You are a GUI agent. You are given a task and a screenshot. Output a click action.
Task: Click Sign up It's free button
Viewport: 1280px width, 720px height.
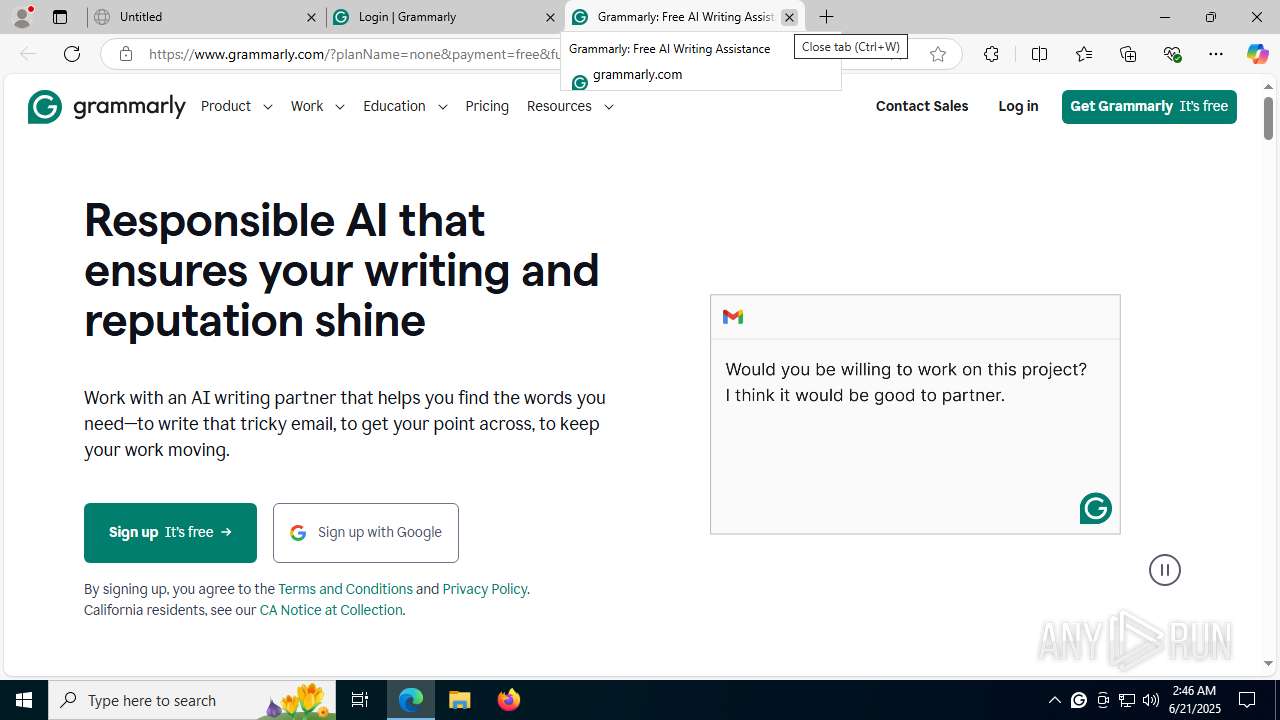click(x=170, y=532)
